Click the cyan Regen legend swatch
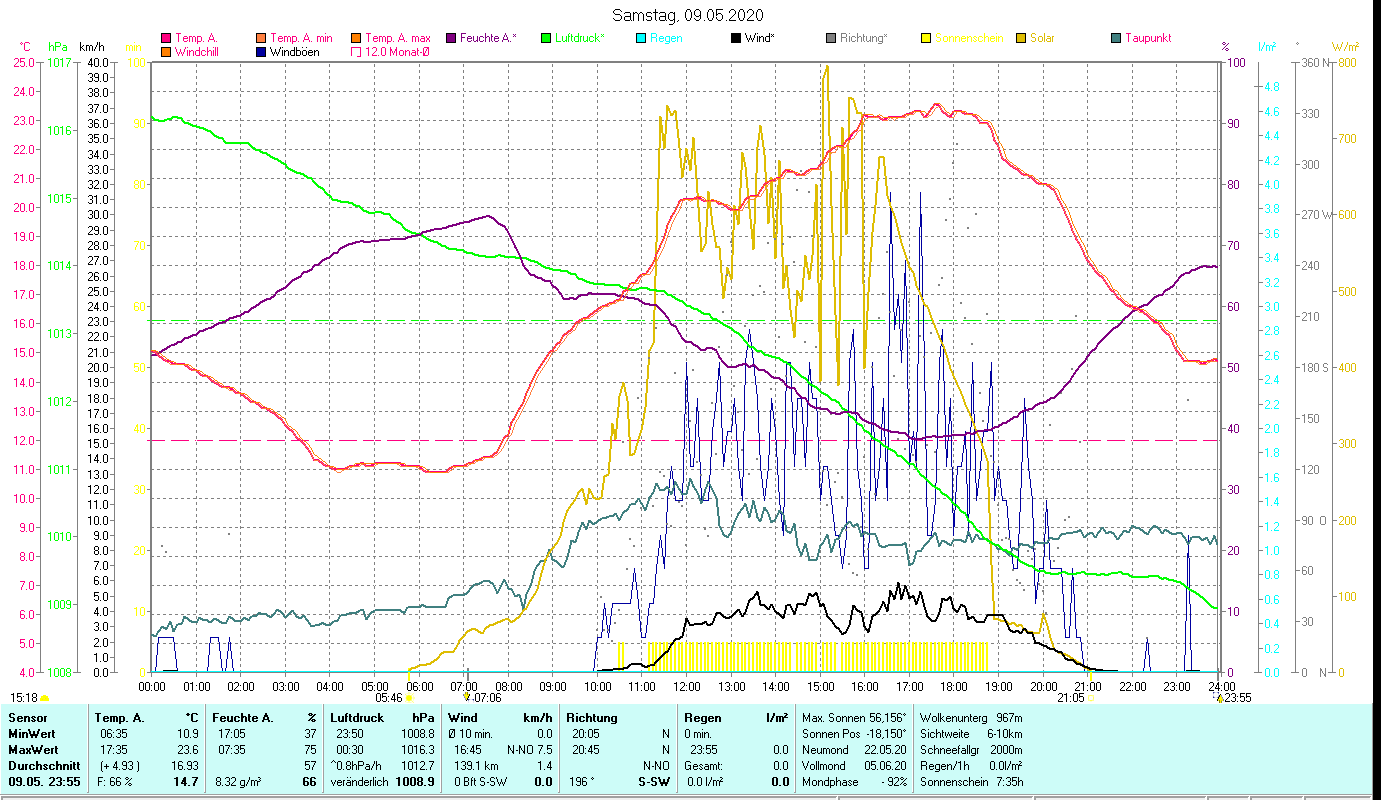 pyautogui.click(x=641, y=38)
